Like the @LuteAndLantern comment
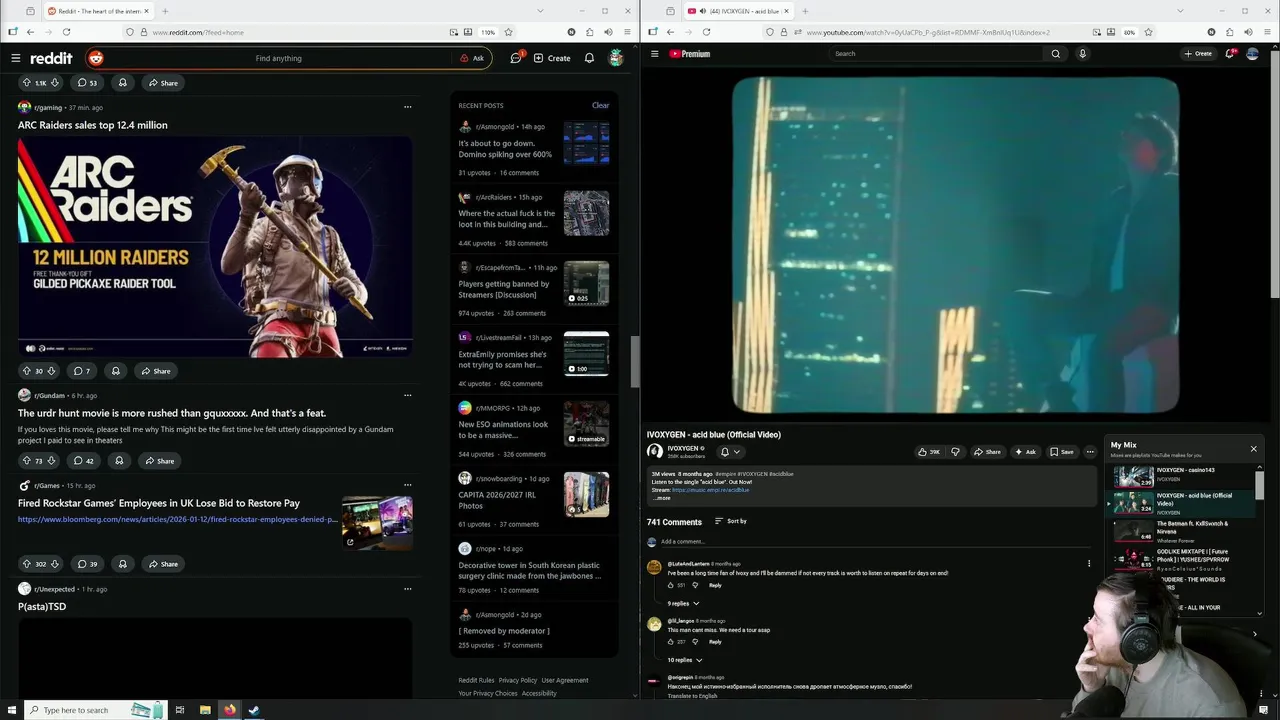Image resolution: width=1280 pixels, height=720 pixels. tap(671, 585)
